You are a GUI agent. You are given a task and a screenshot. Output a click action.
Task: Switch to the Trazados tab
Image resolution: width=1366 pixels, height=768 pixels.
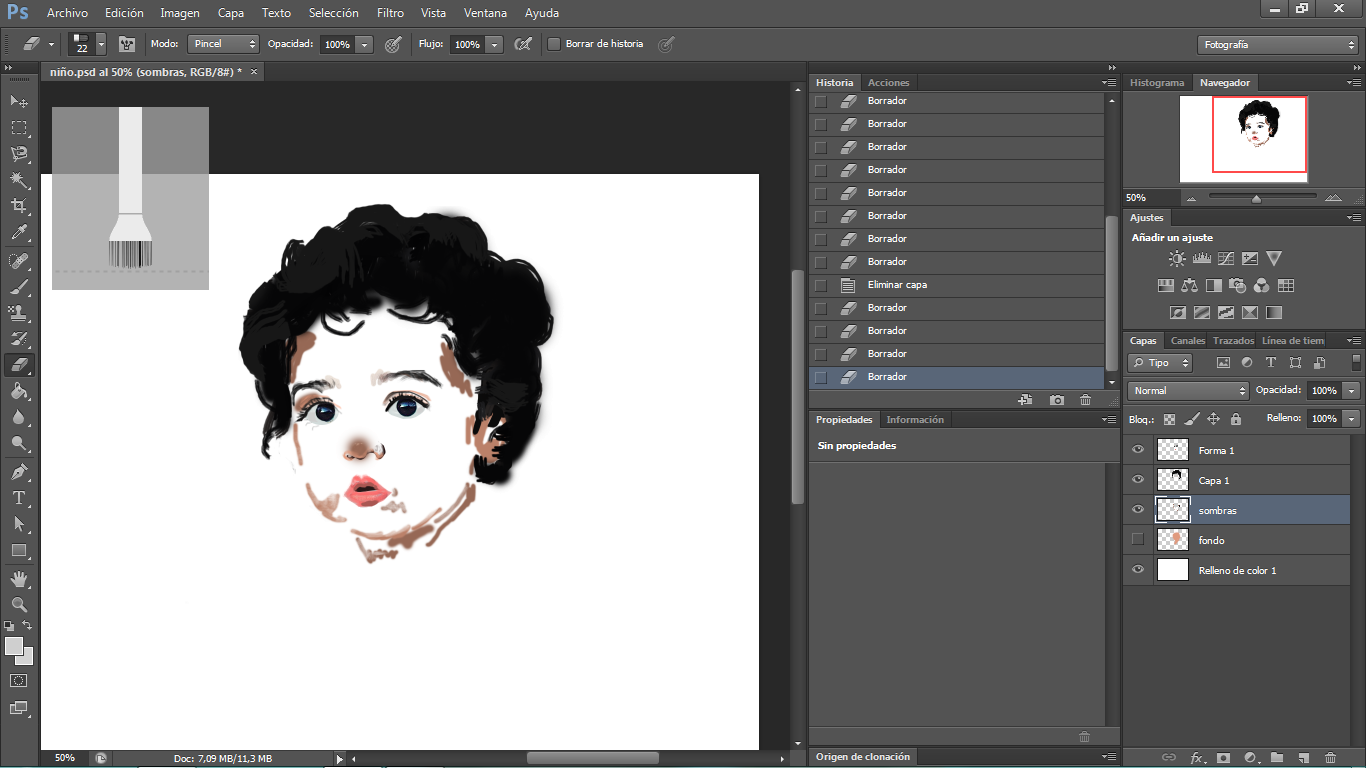click(1233, 341)
